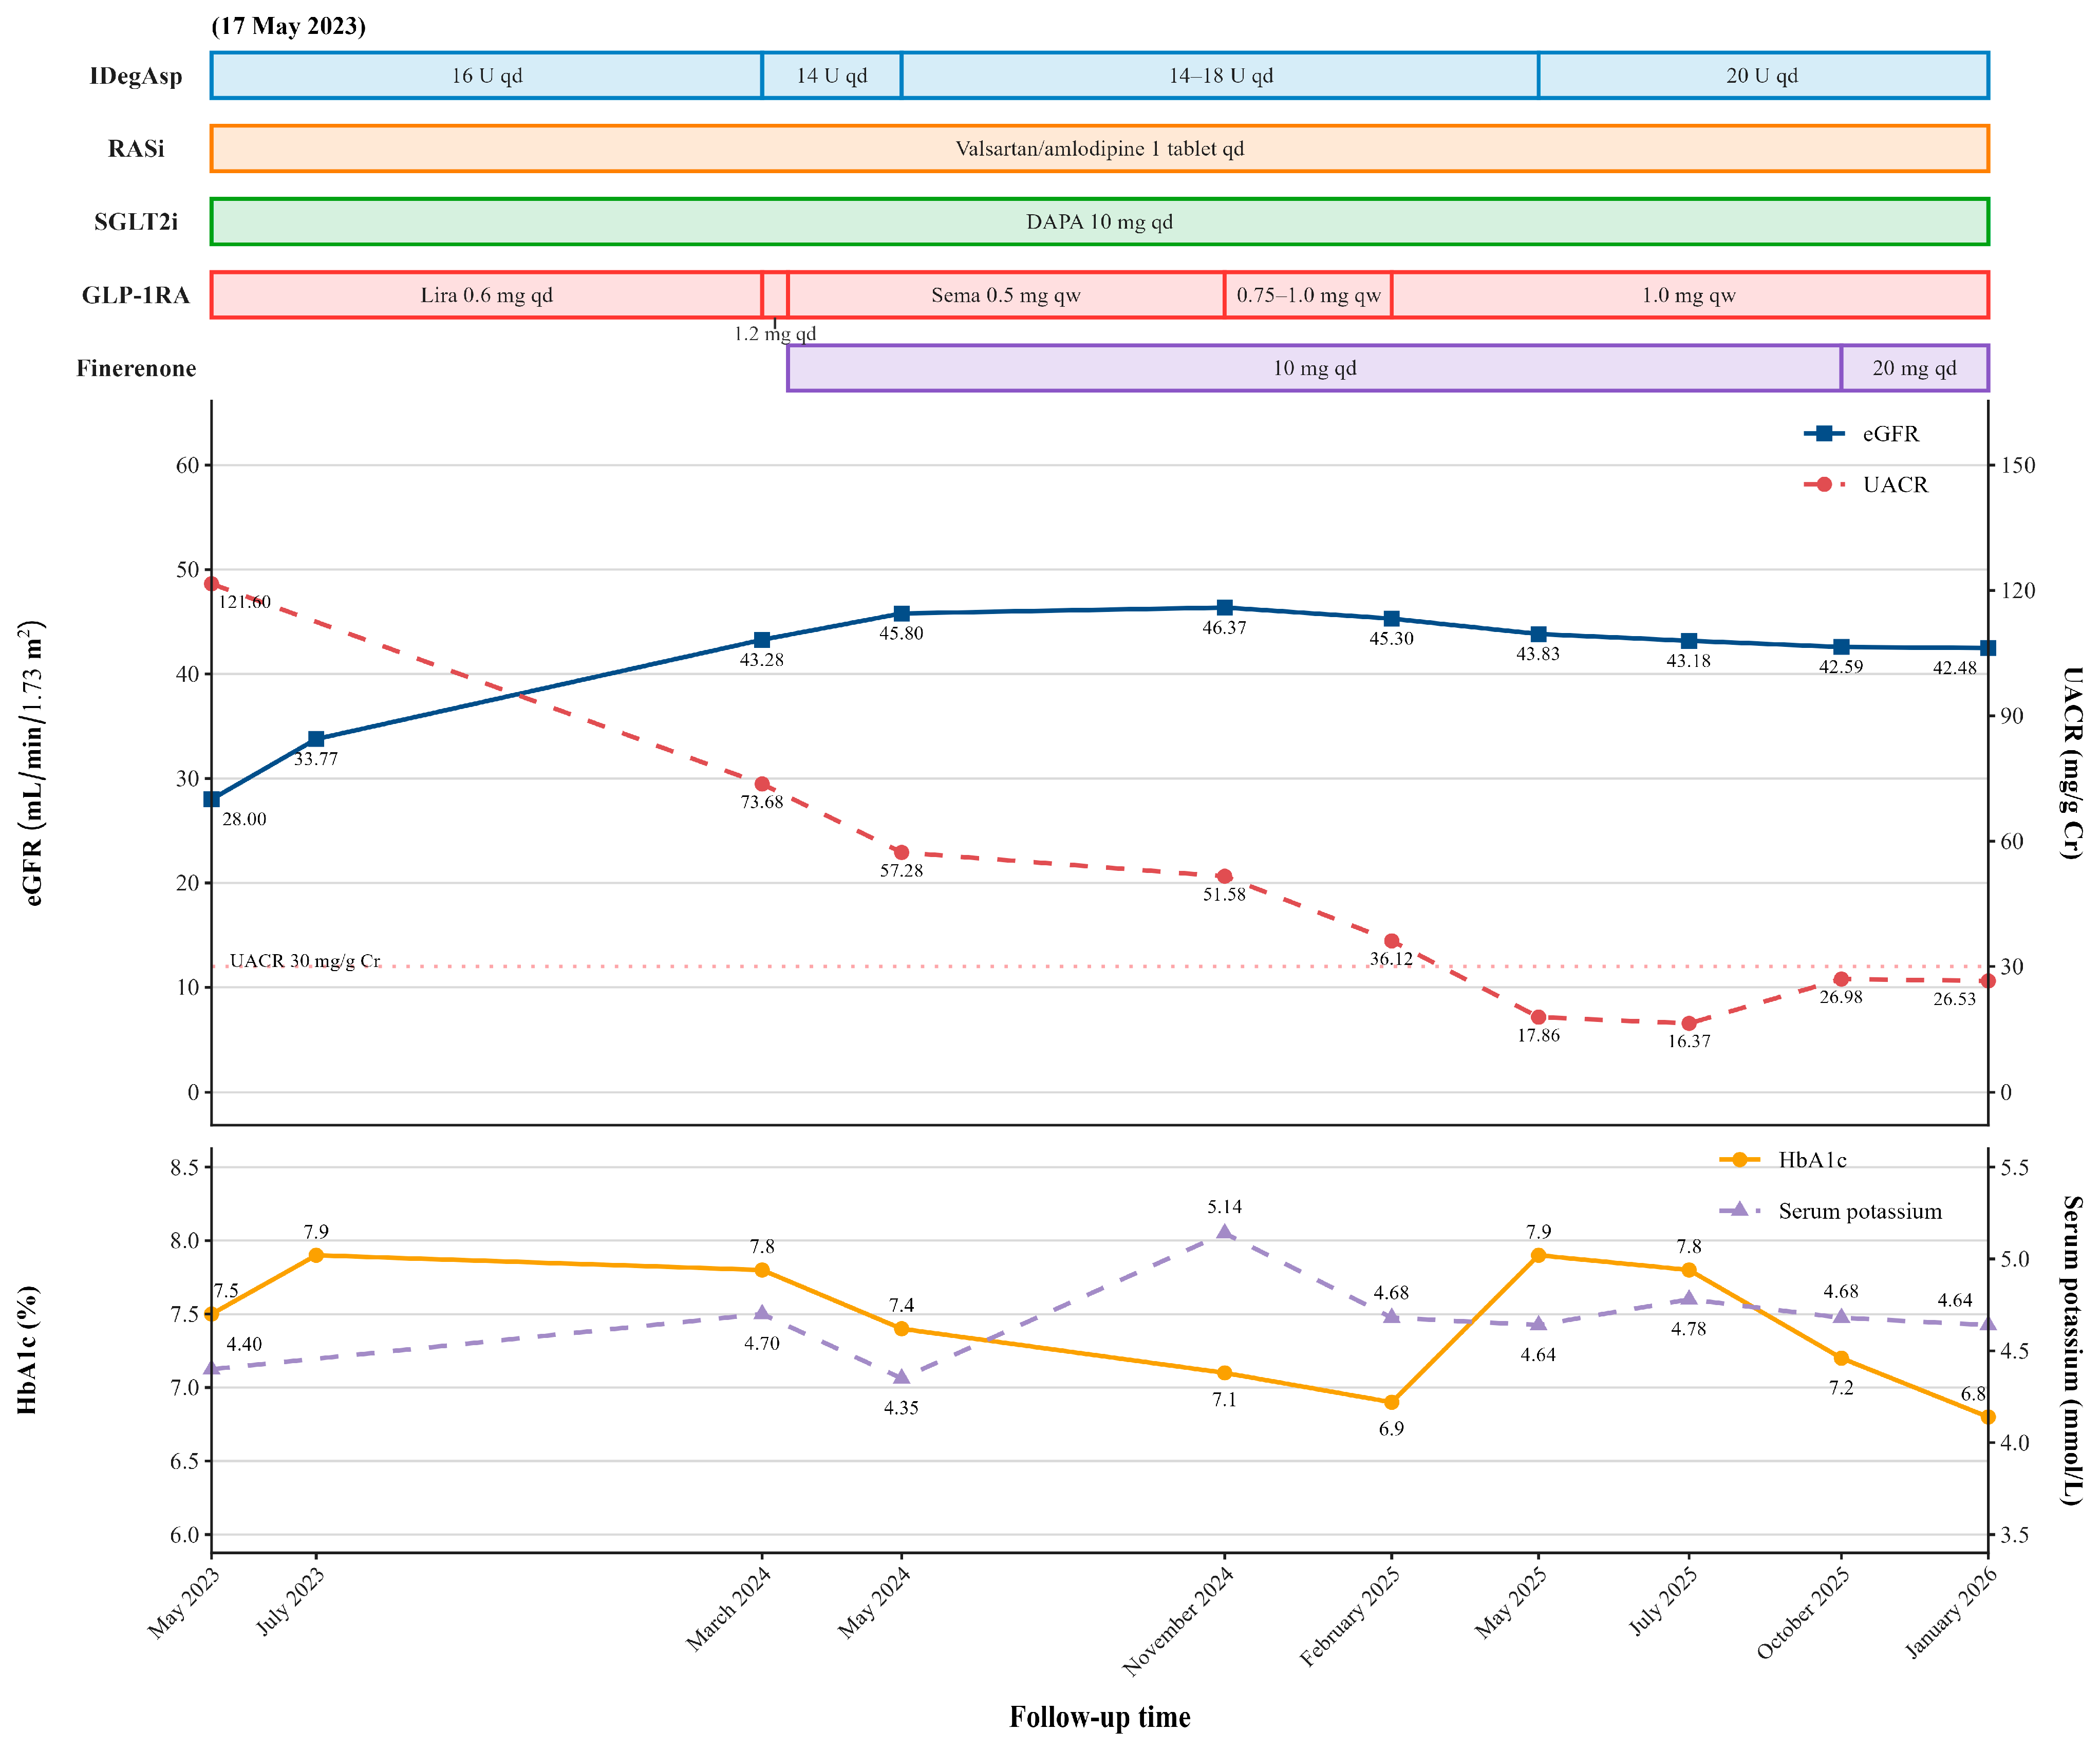Screen dimensions: 2100x1749
Task: Click the Finerenone row label
Action: click(136, 368)
